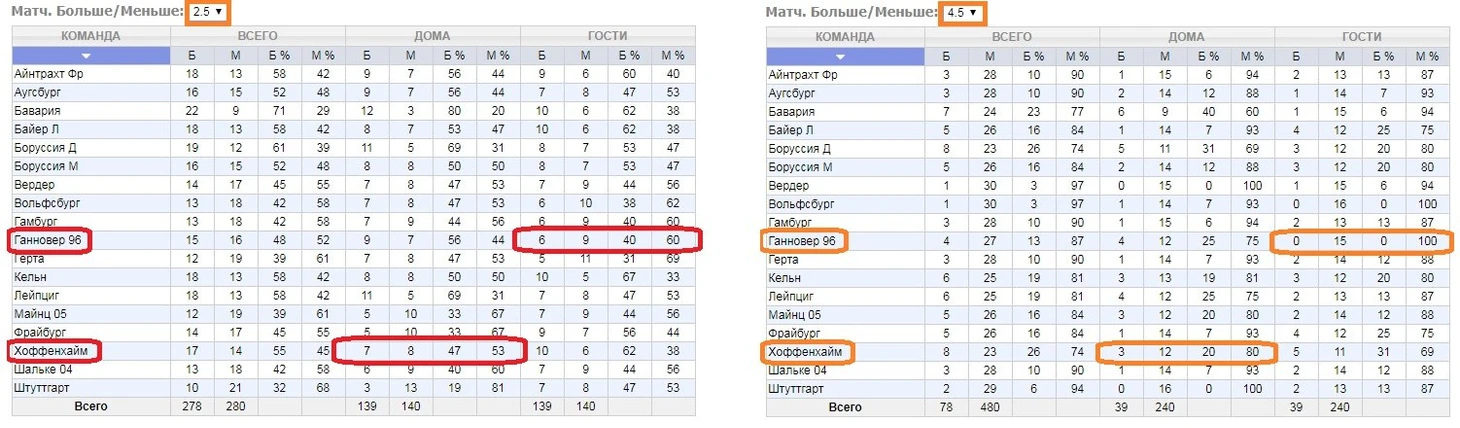Select the ВСЕГО header in 2.5 table
Screen dimensions: 1460x428
(258, 37)
